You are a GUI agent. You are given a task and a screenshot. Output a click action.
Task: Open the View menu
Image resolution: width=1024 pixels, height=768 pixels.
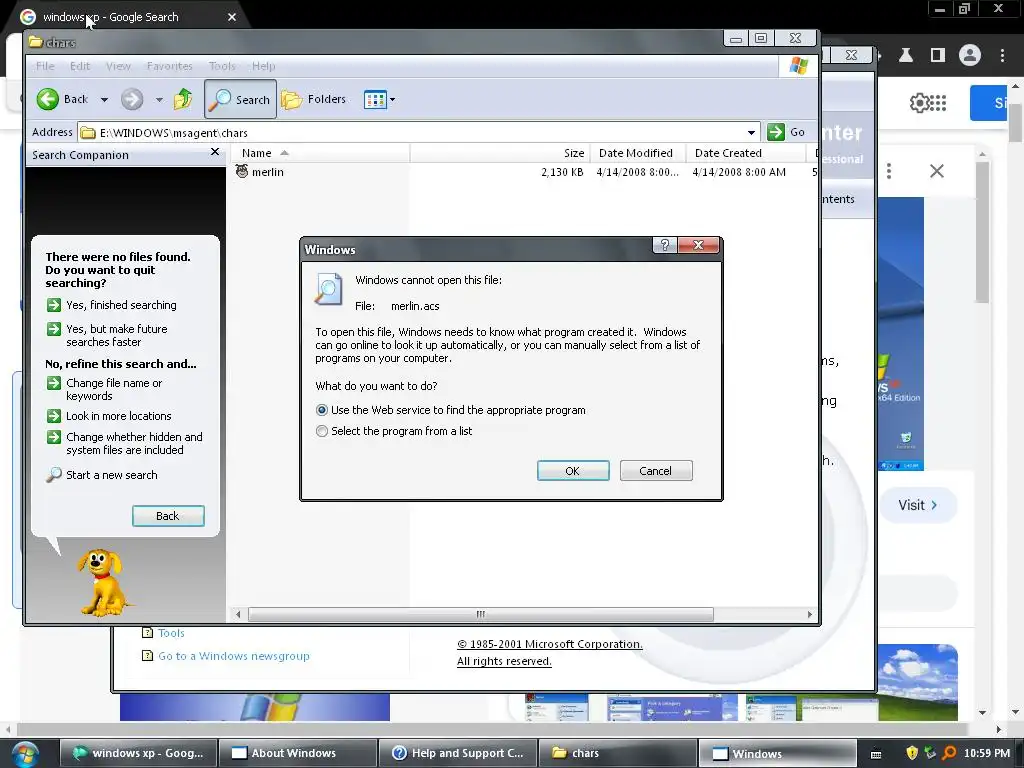[x=118, y=66]
